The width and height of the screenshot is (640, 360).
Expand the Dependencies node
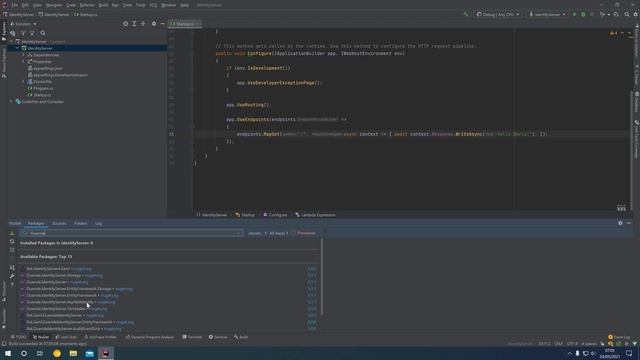23,55
